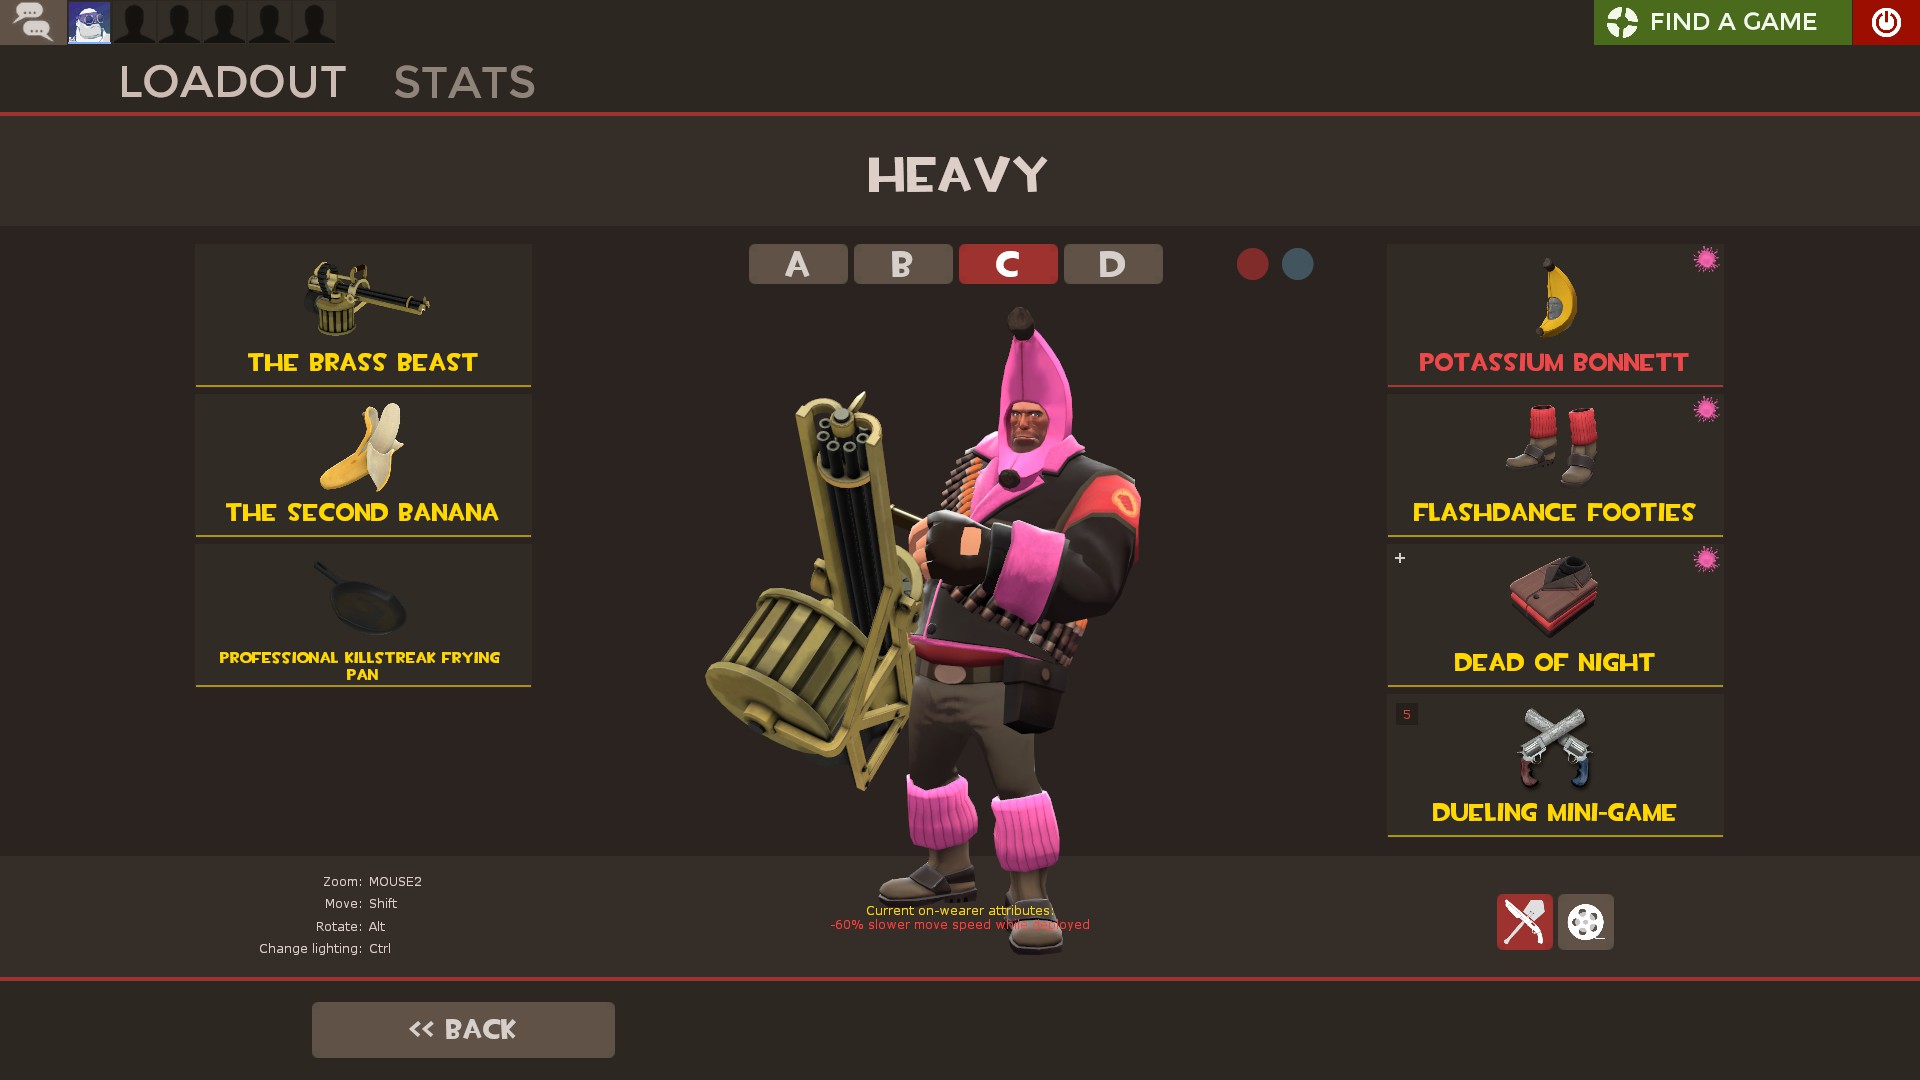Select the blue team color swatch
Screen dimensions: 1920x1080
pos(1297,264)
